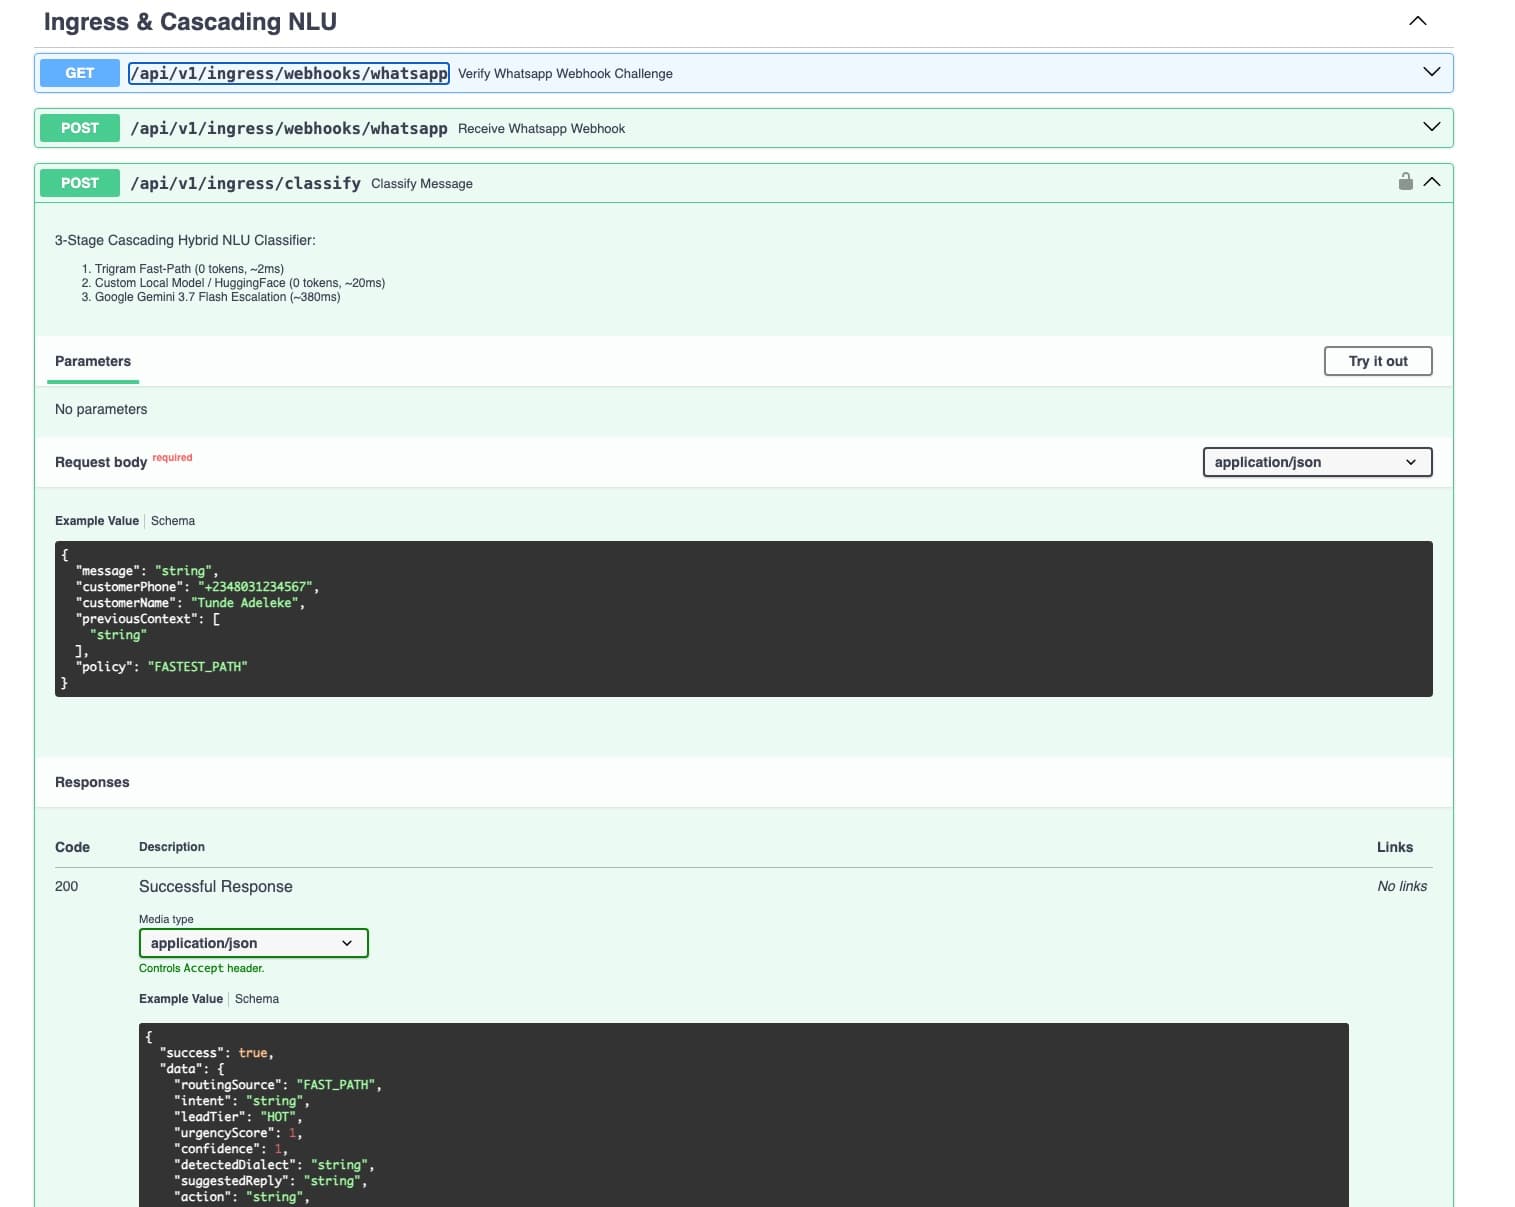Expand the POST Receive Whatsapp Webhook chevron

[x=1431, y=127]
